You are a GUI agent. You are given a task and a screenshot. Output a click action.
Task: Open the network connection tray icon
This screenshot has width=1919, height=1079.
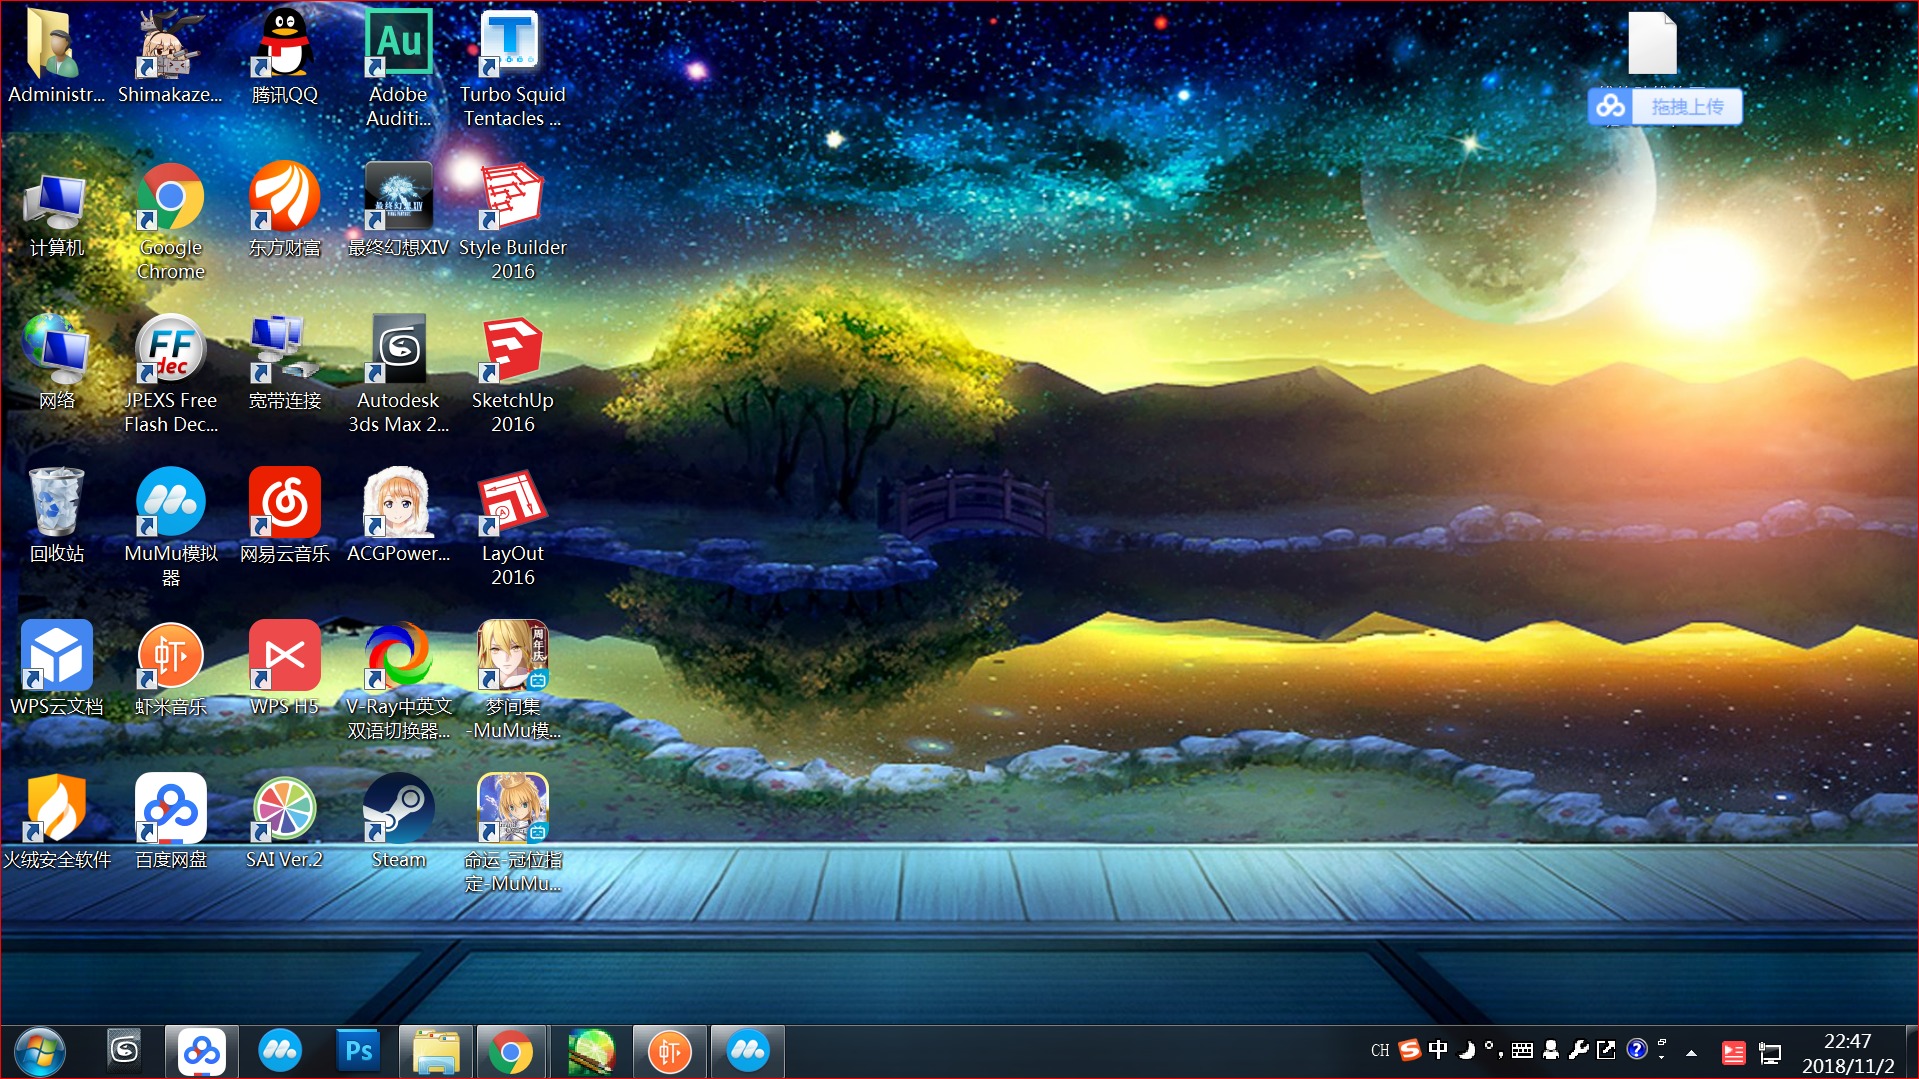pos(1770,1053)
